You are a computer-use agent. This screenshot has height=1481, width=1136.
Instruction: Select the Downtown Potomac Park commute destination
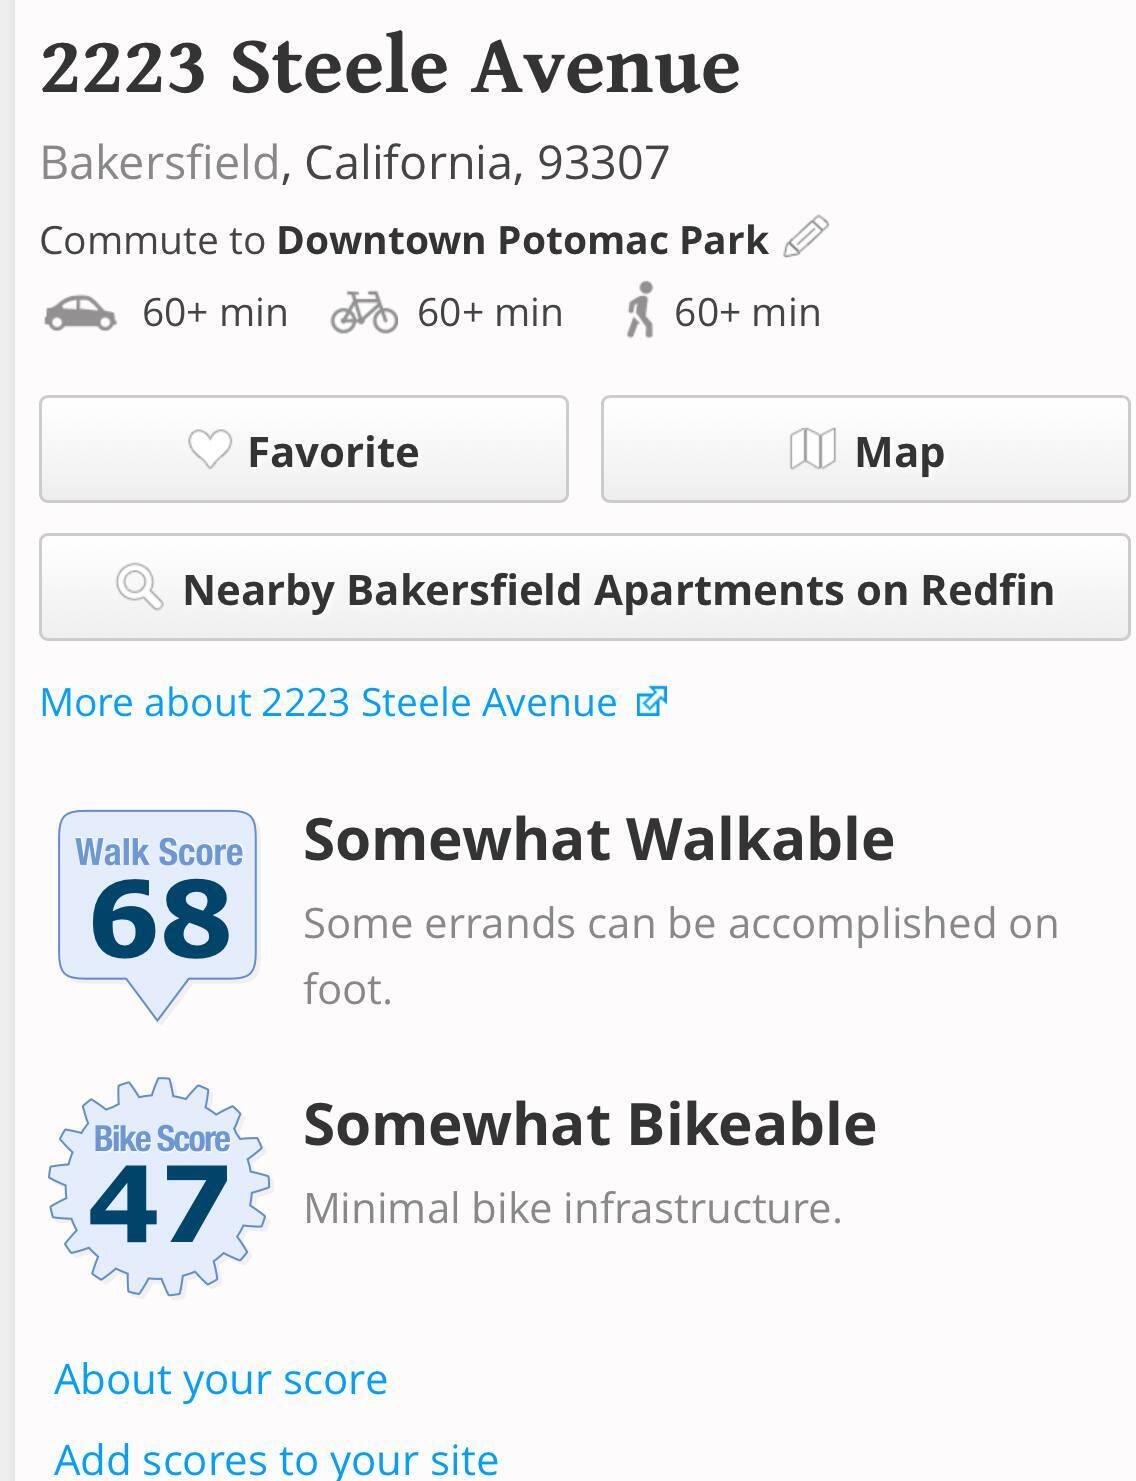[x=522, y=240]
